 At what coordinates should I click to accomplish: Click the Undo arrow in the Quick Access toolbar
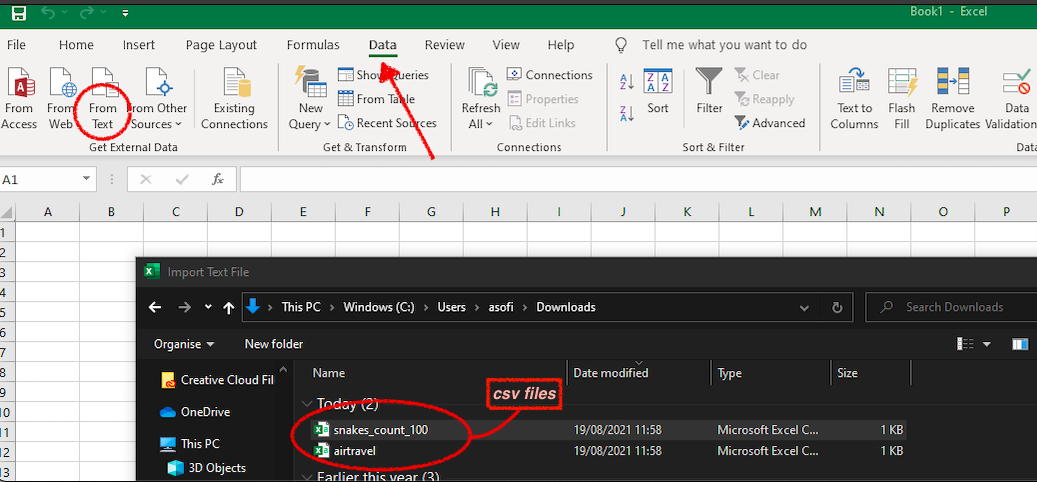pos(49,13)
